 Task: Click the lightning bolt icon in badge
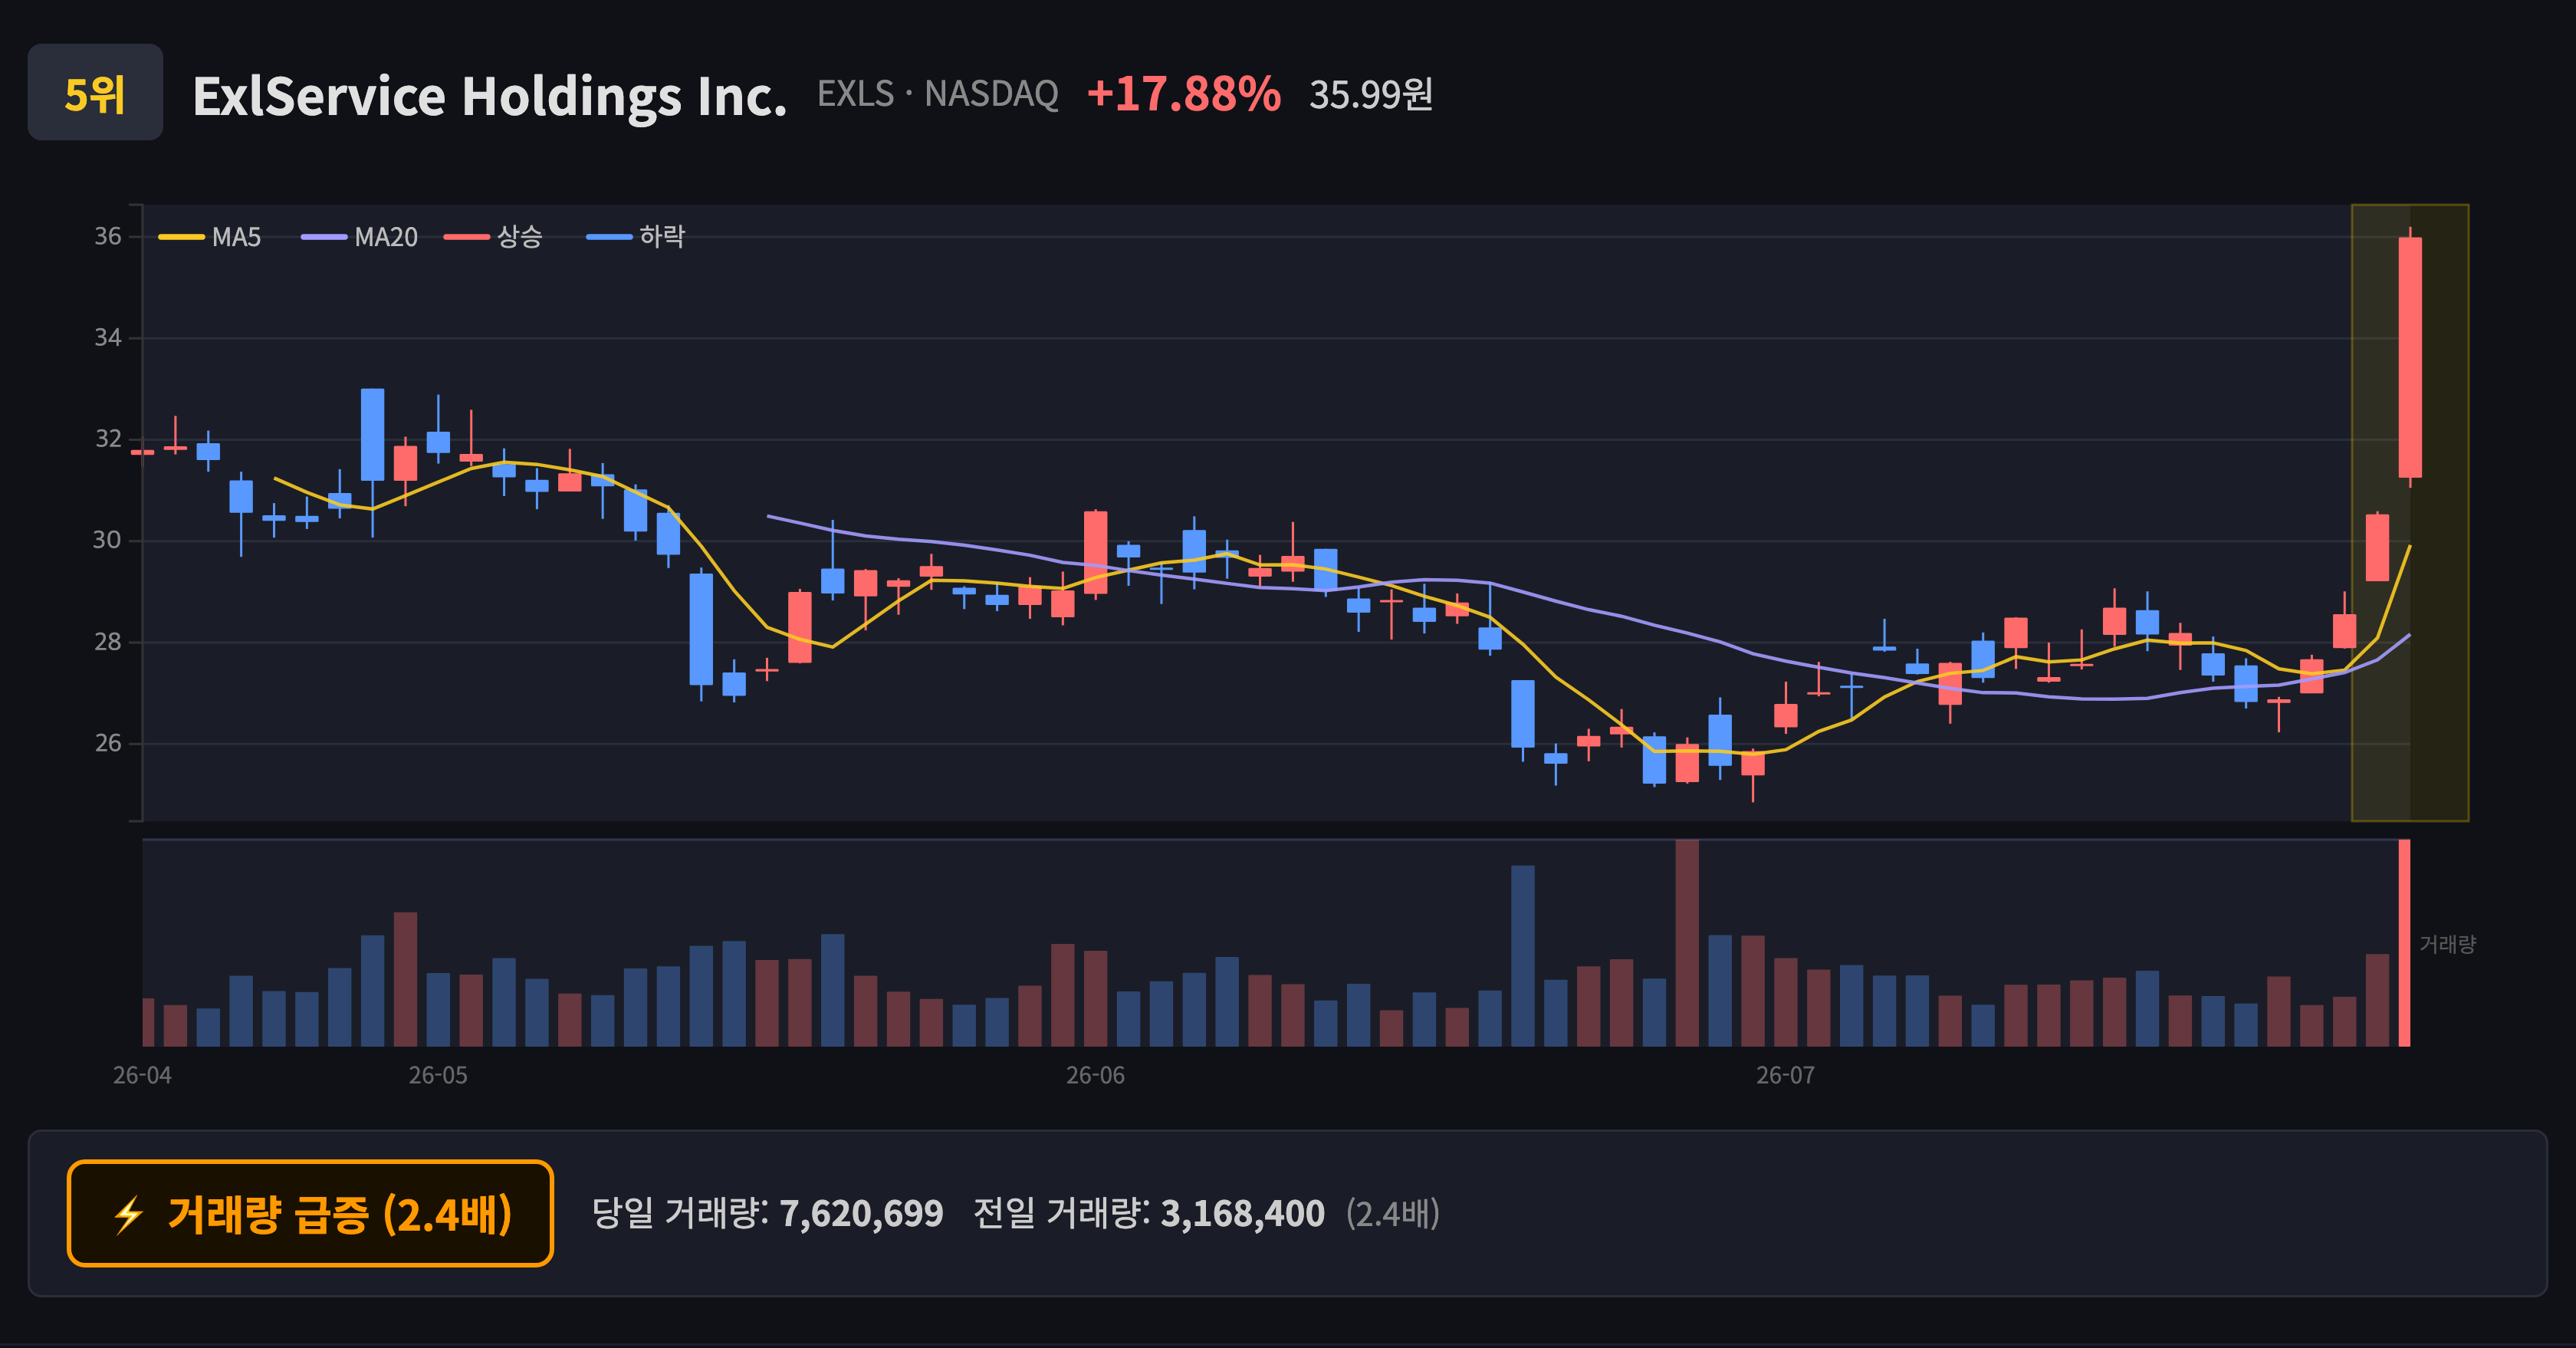tap(129, 1215)
